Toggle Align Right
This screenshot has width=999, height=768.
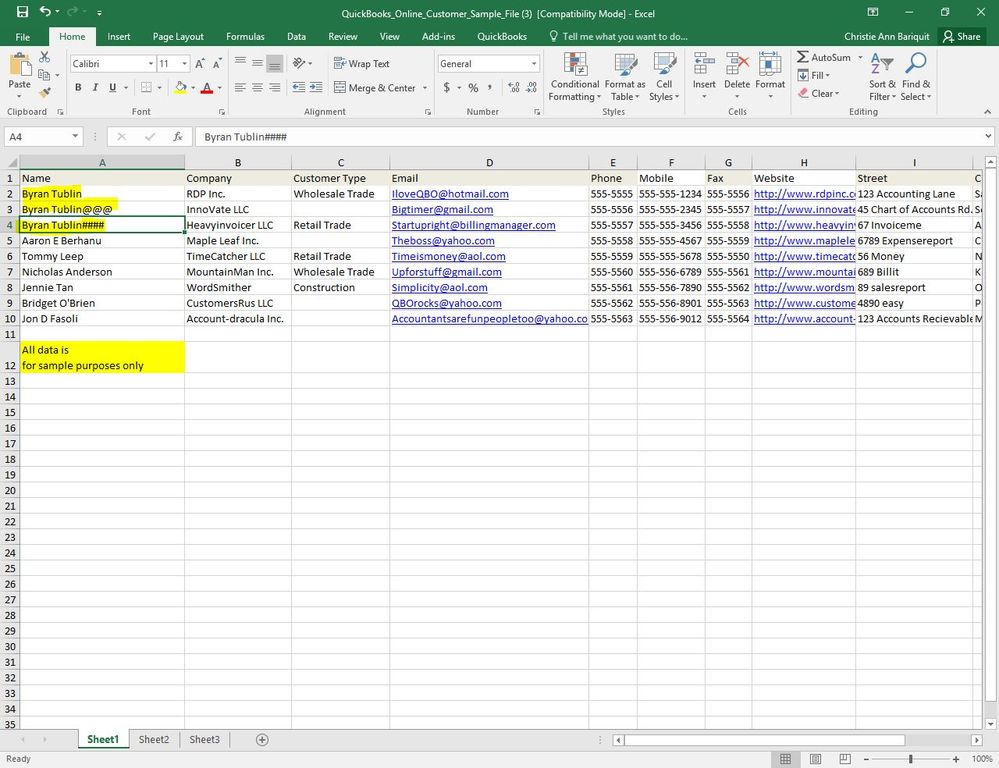[x=275, y=88]
